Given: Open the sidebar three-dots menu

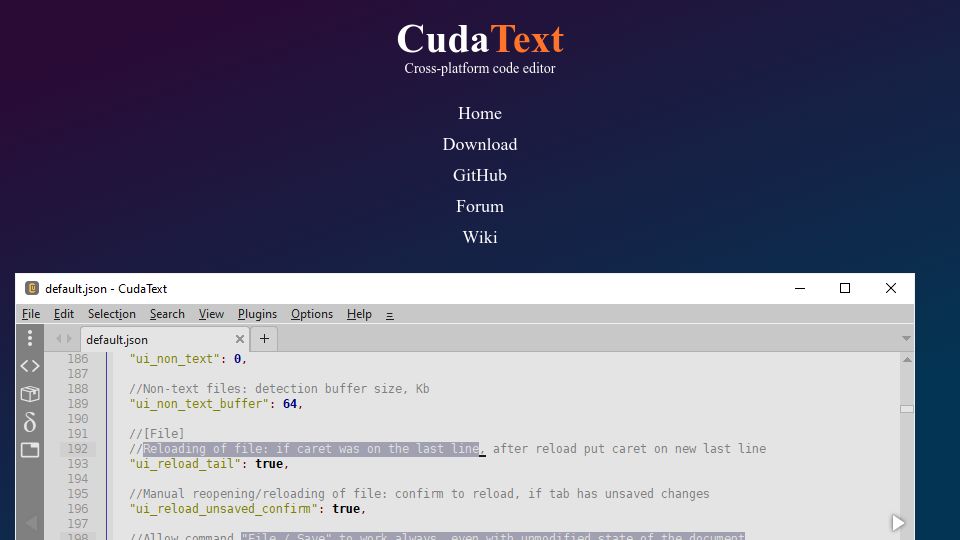Looking at the screenshot, I should tap(29, 338).
